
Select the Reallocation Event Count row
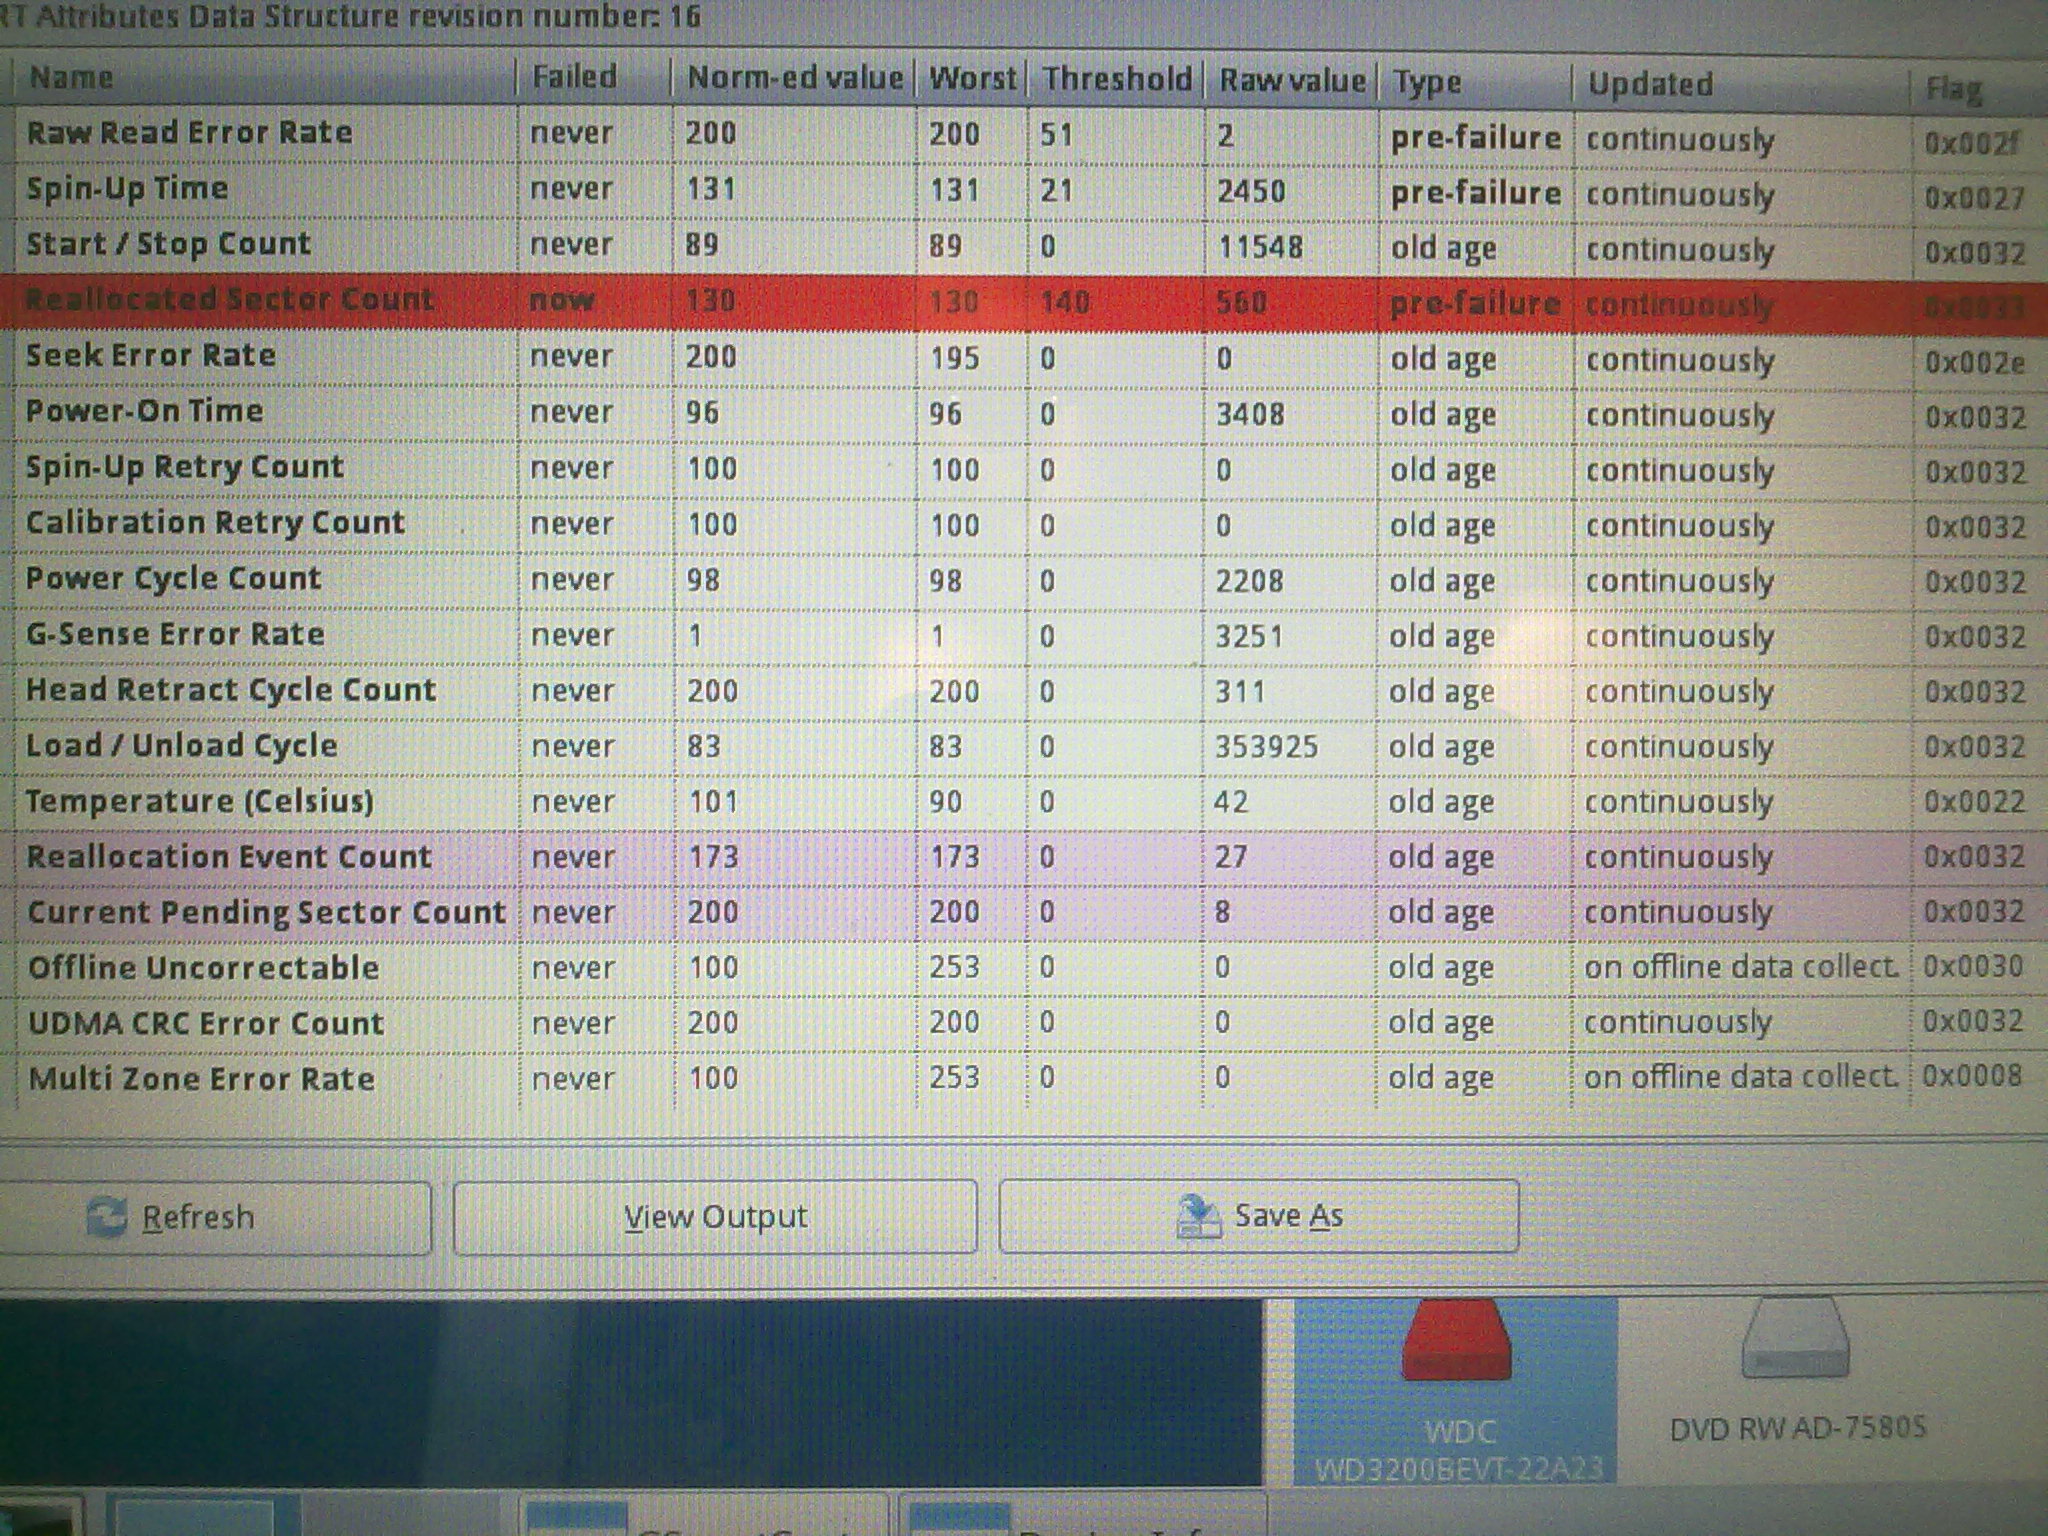pos(229,857)
